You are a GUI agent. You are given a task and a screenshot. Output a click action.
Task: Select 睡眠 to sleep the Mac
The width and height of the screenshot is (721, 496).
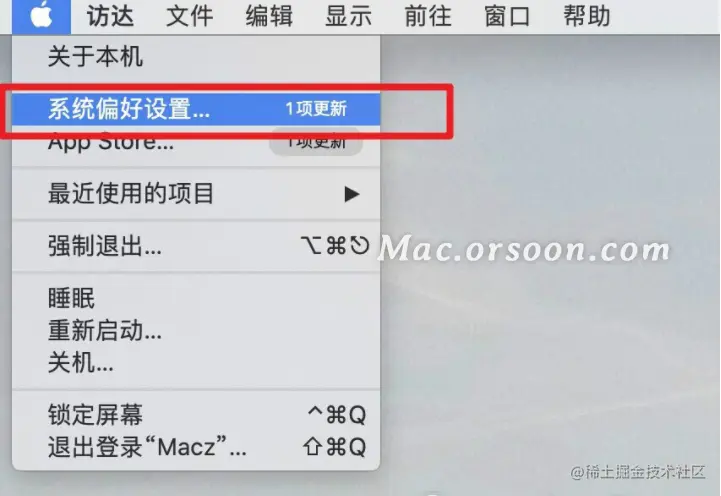click(x=196, y=298)
